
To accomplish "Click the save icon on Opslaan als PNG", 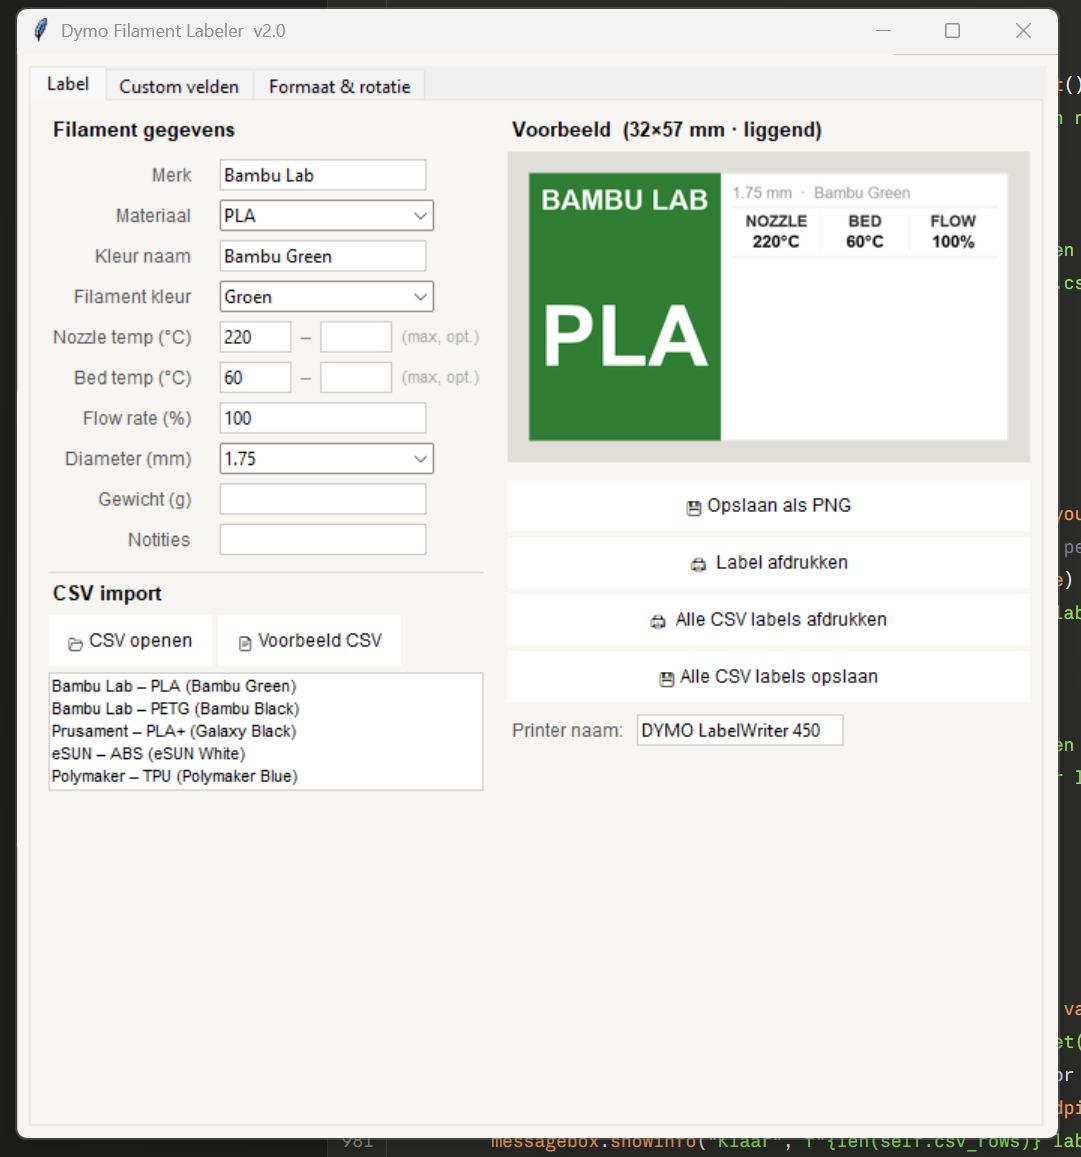I will [694, 508].
